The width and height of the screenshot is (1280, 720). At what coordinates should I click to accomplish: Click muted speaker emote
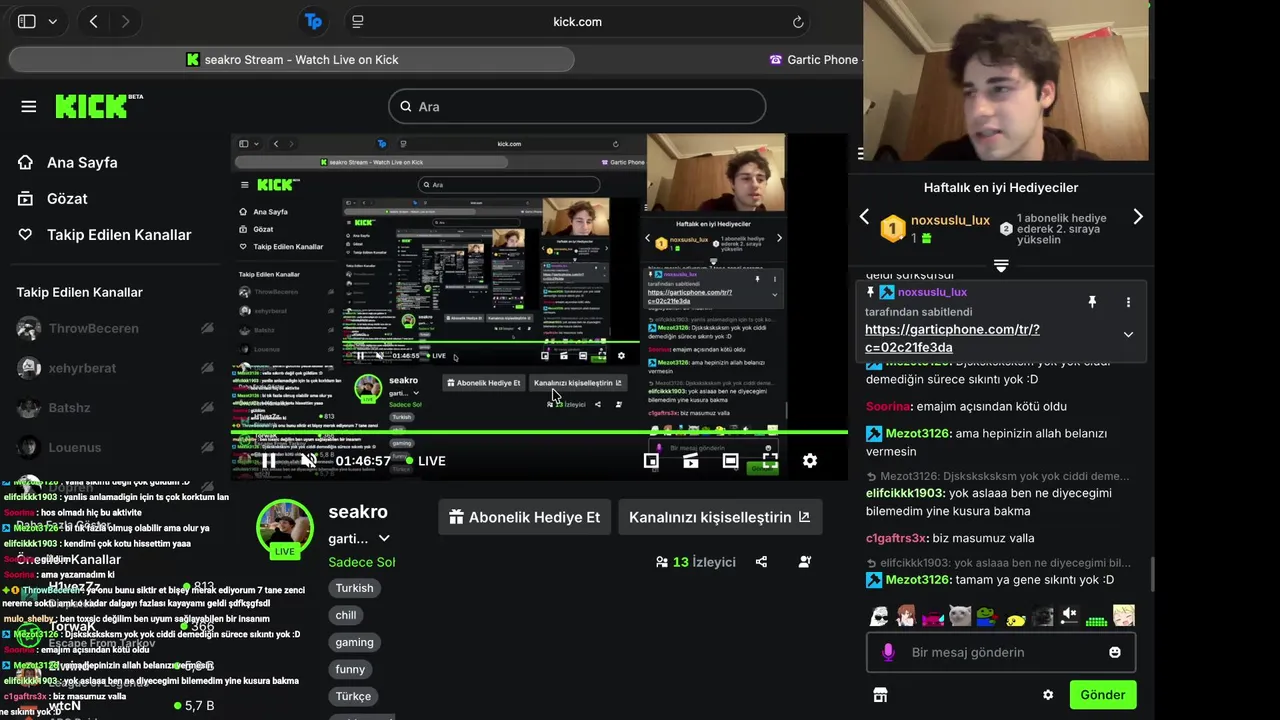(x=1069, y=616)
